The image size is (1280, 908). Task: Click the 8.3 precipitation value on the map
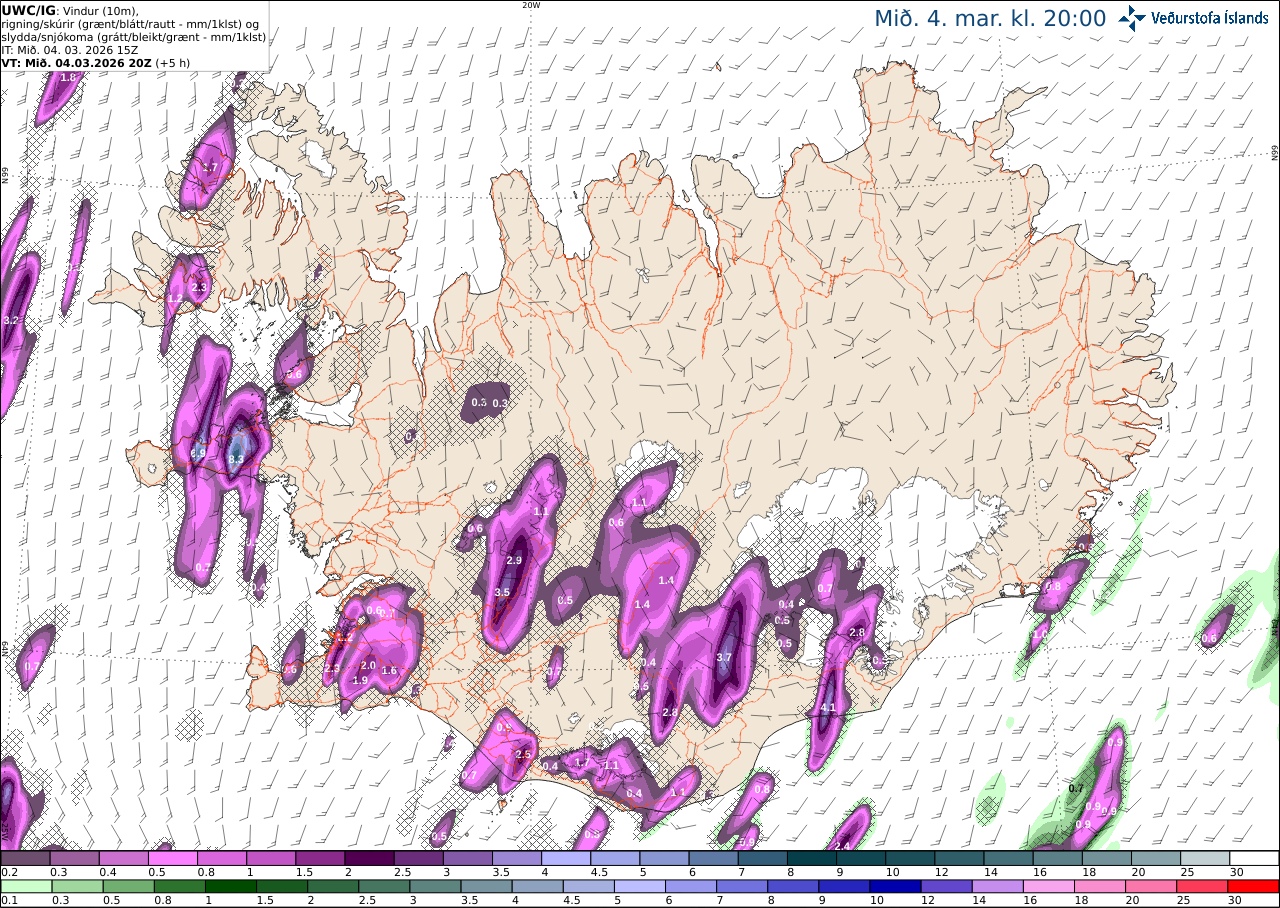point(237,459)
